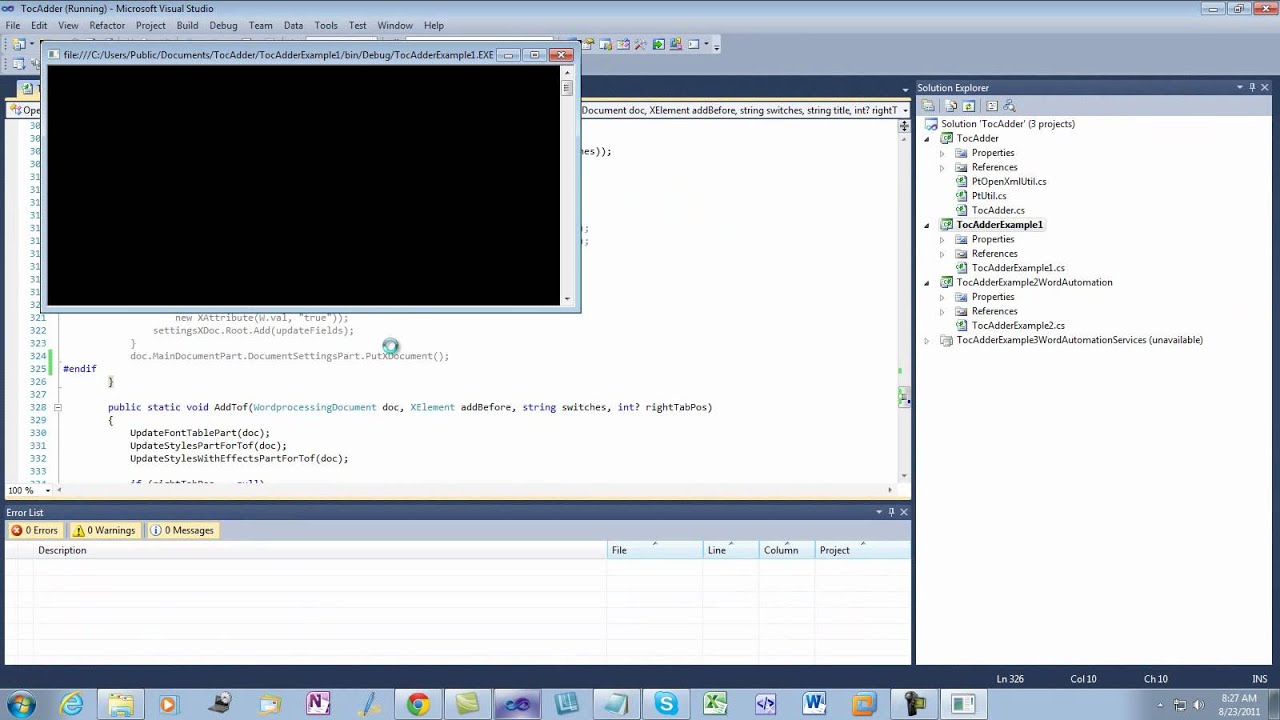The width and height of the screenshot is (1280, 720).
Task: Click View Class Diagram icon in Solution Explorer
Action: click(1009, 106)
